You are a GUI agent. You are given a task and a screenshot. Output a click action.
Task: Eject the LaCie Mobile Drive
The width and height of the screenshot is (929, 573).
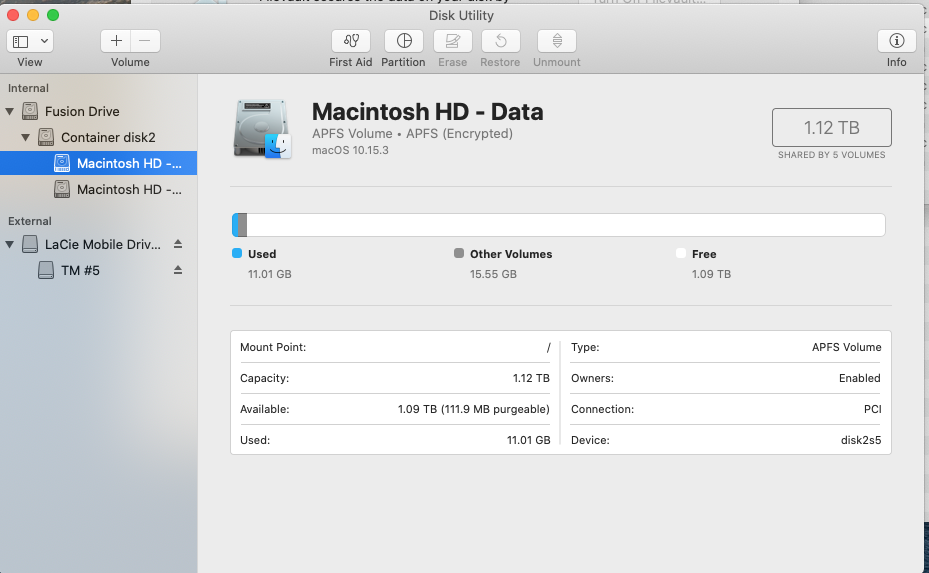[178, 244]
